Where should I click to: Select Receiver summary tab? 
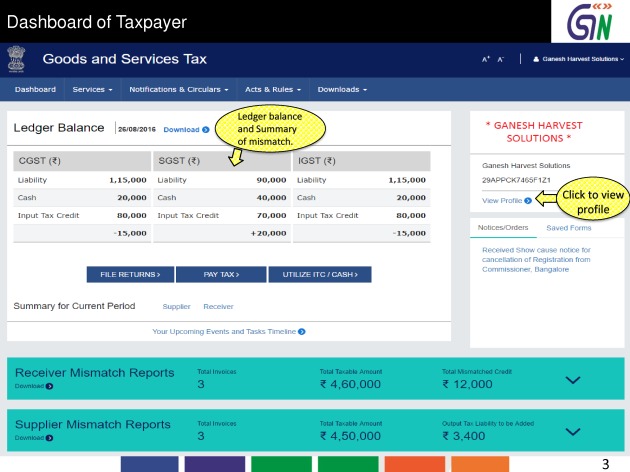(x=218, y=306)
